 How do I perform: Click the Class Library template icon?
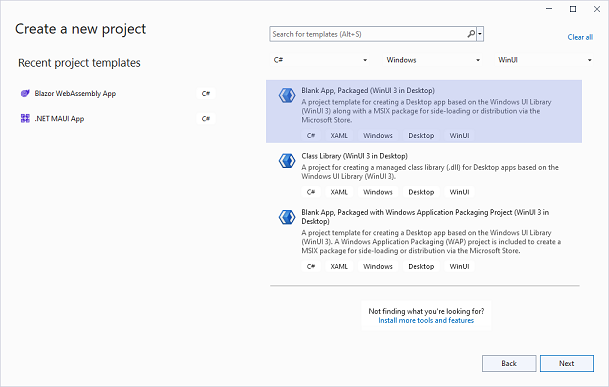(x=287, y=161)
